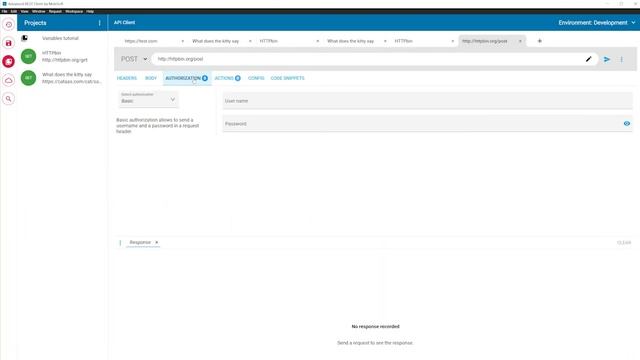The height and width of the screenshot is (360, 640).
Task: Open the Saved requests icon in left rail
Action: coord(9,43)
